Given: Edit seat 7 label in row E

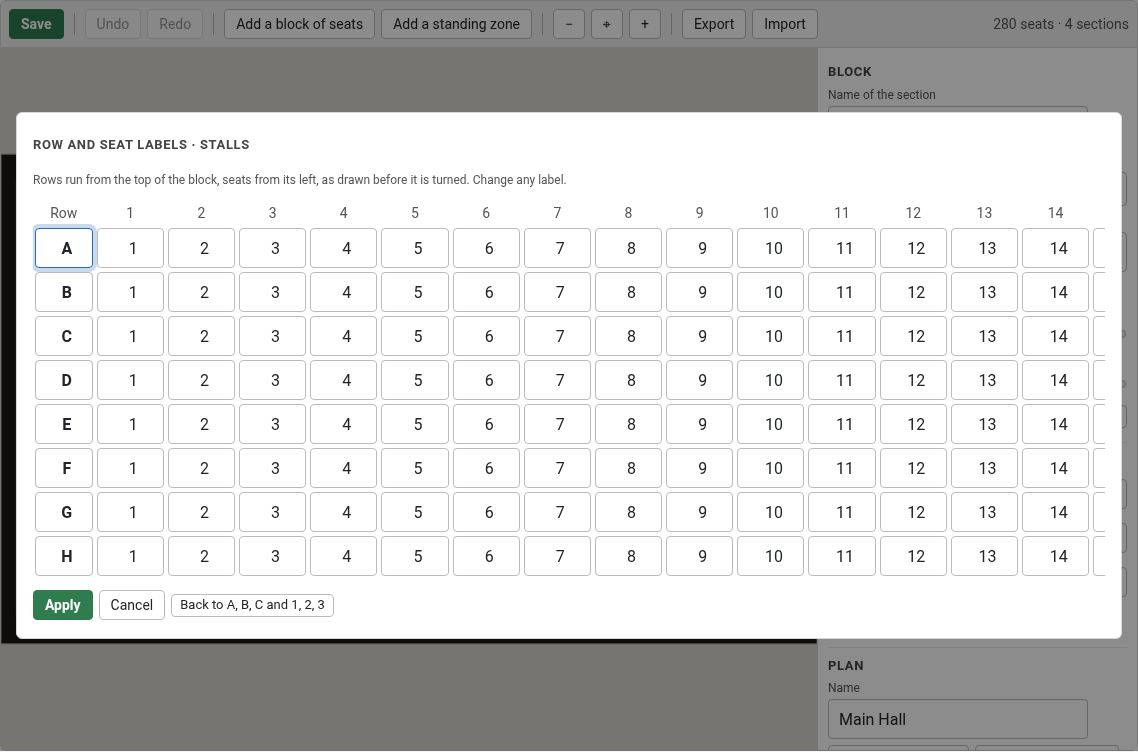Looking at the screenshot, I should 557,424.
